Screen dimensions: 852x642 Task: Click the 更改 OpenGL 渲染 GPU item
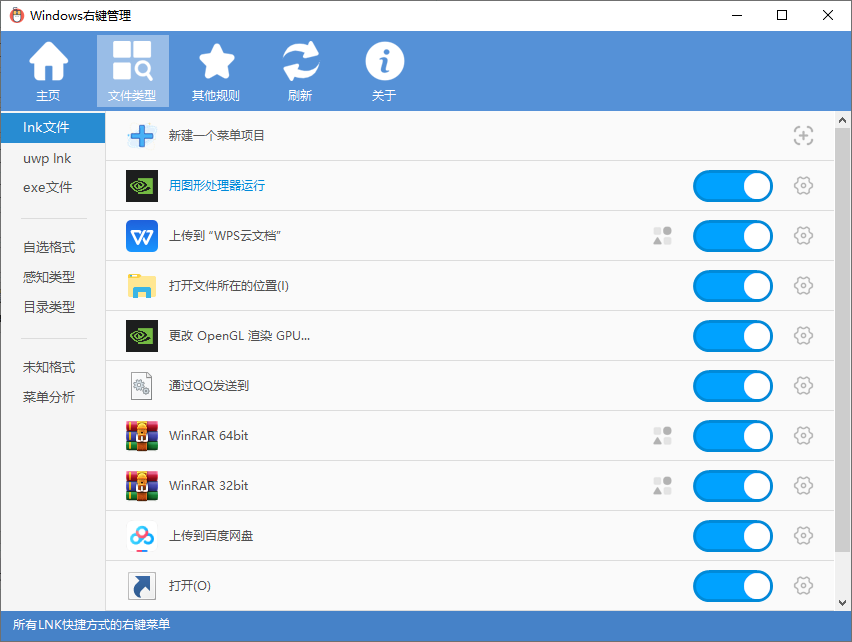(x=239, y=336)
